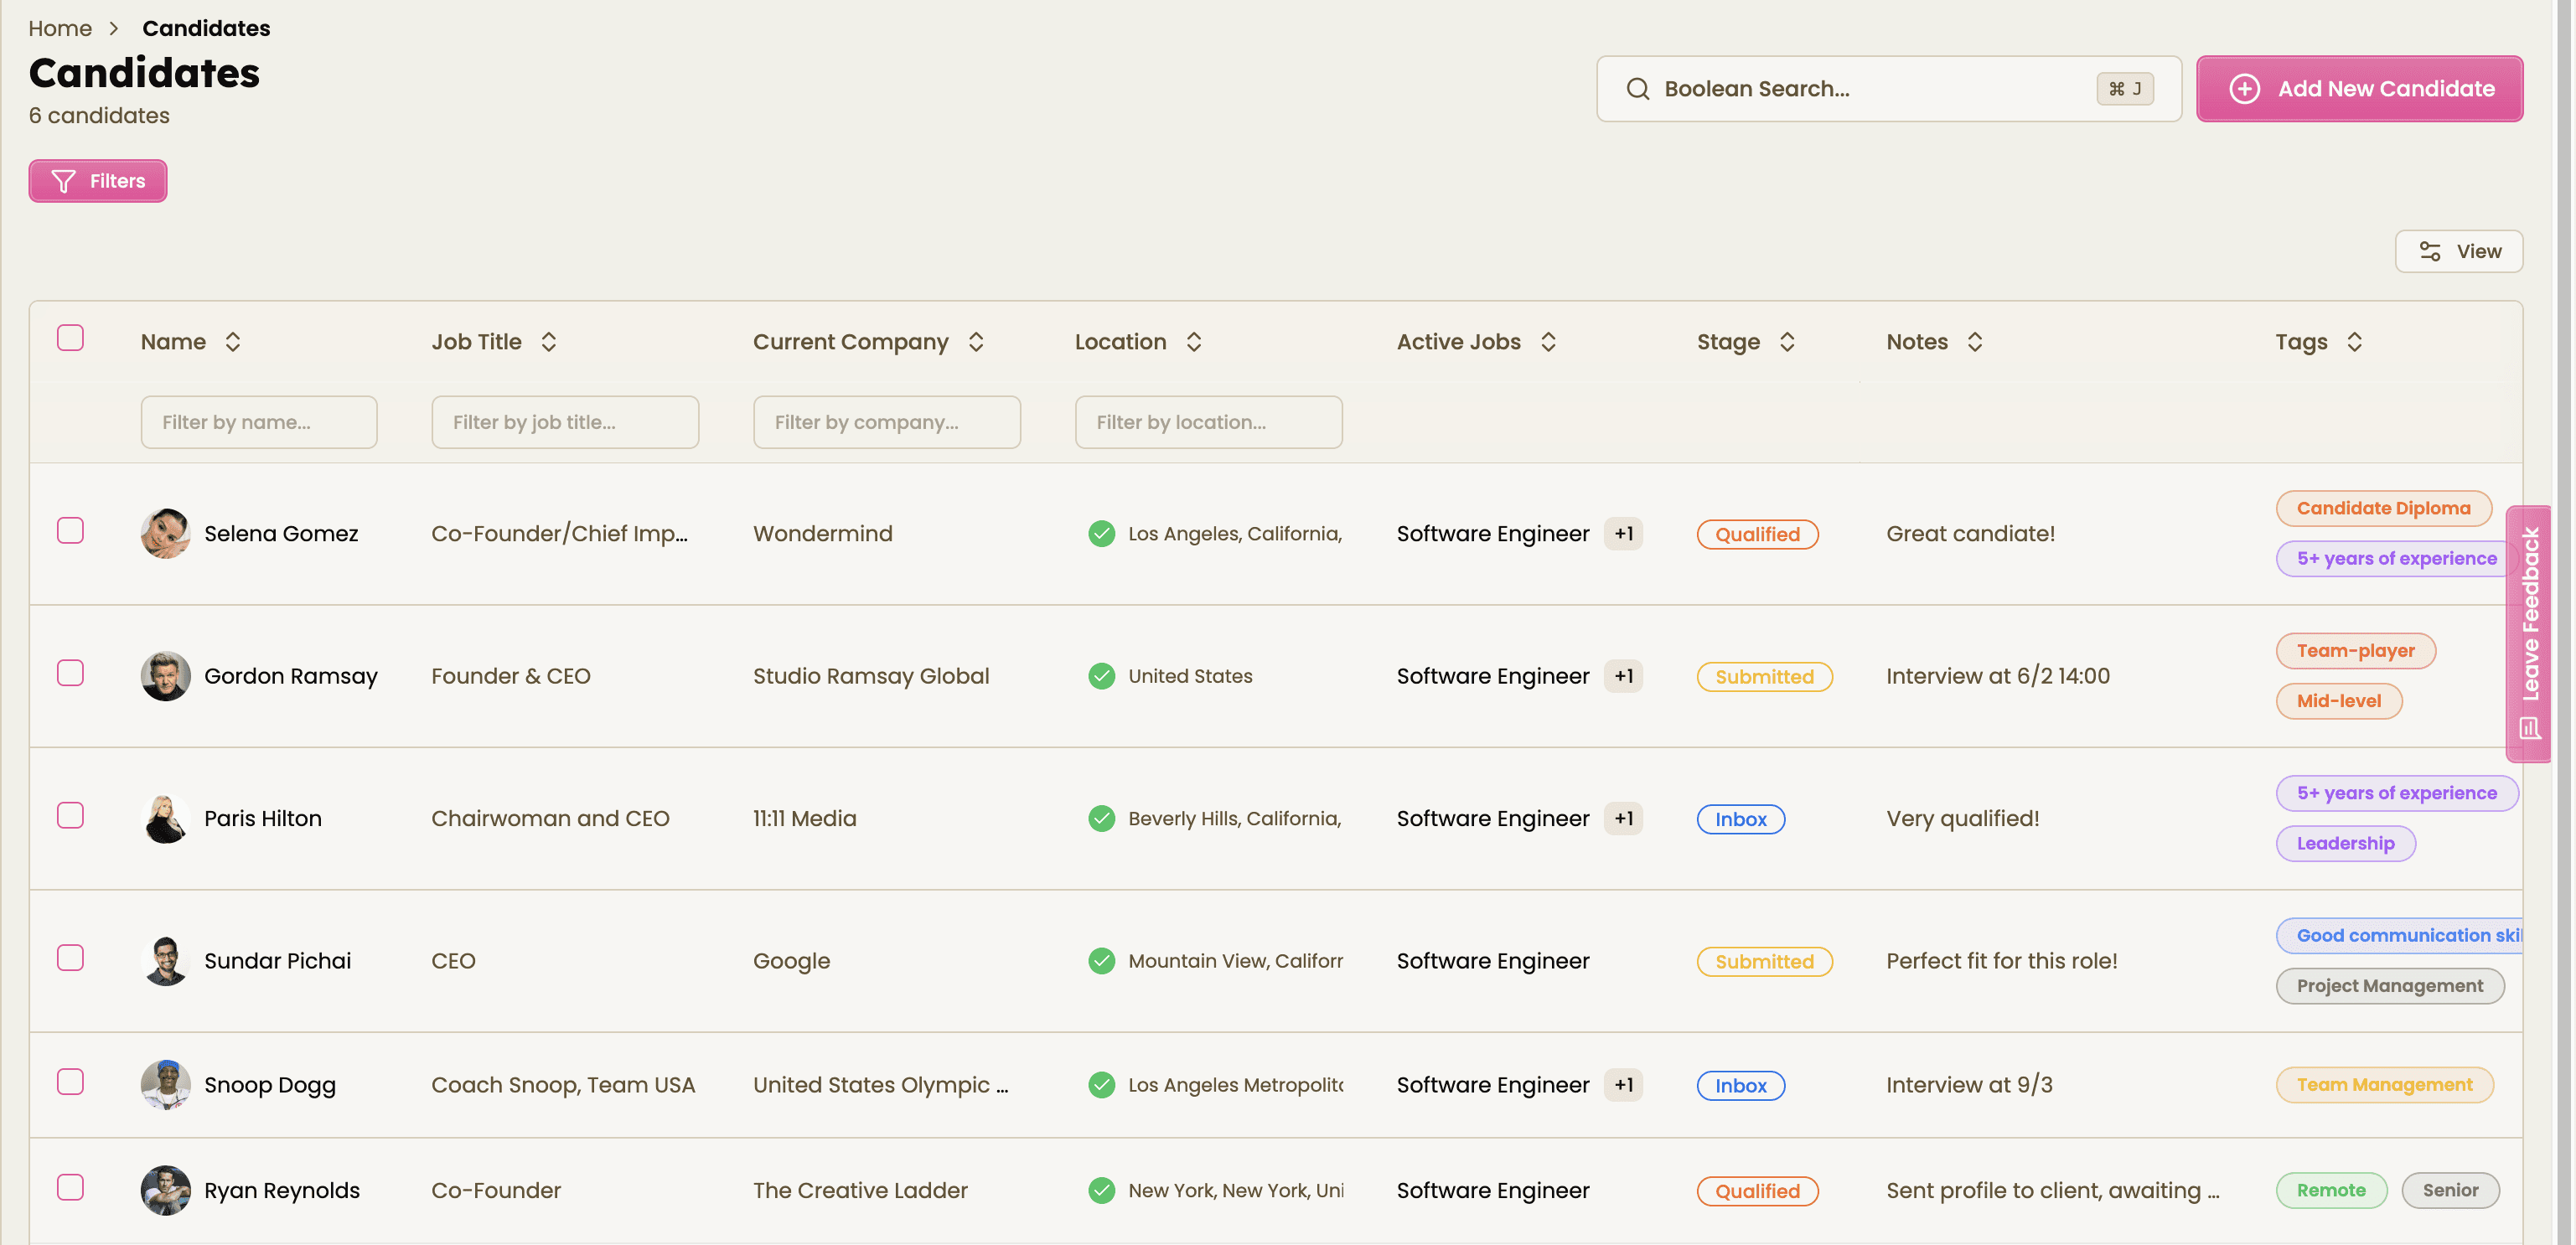Image resolution: width=2576 pixels, height=1245 pixels.
Task: Click the search magnifier icon
Action: [1640, 89]
